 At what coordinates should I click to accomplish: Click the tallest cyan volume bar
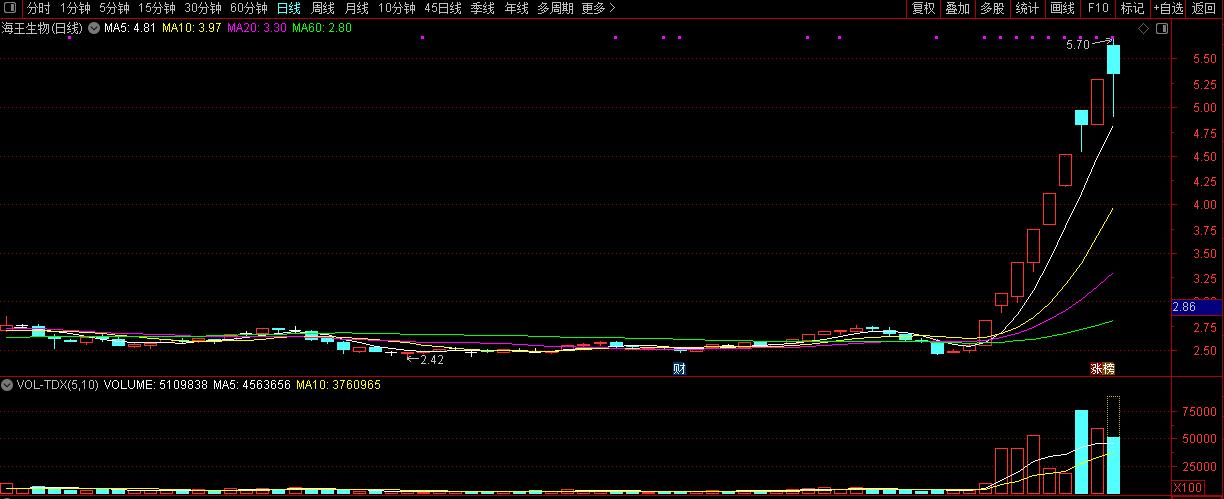(1081, 451)
